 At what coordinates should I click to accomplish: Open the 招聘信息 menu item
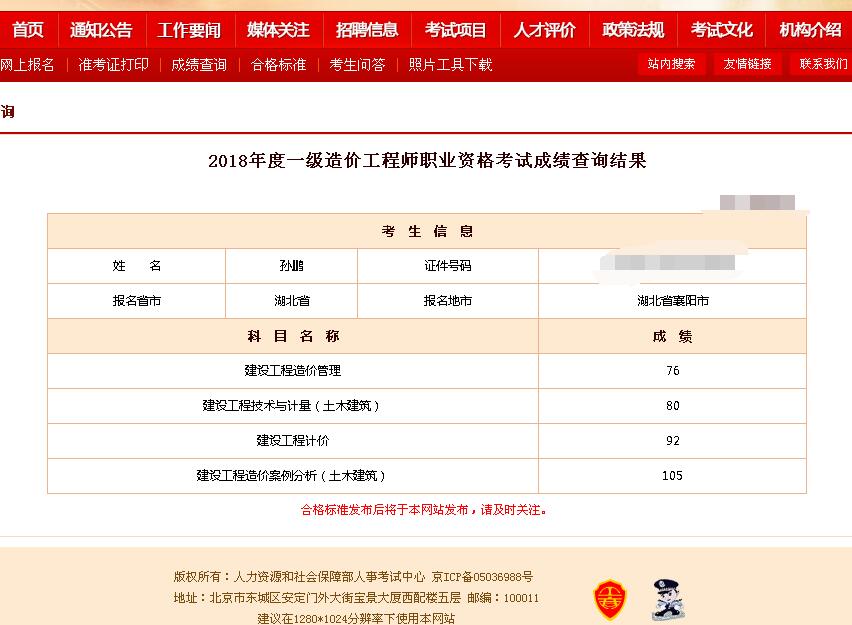click(x=367, y=30)
